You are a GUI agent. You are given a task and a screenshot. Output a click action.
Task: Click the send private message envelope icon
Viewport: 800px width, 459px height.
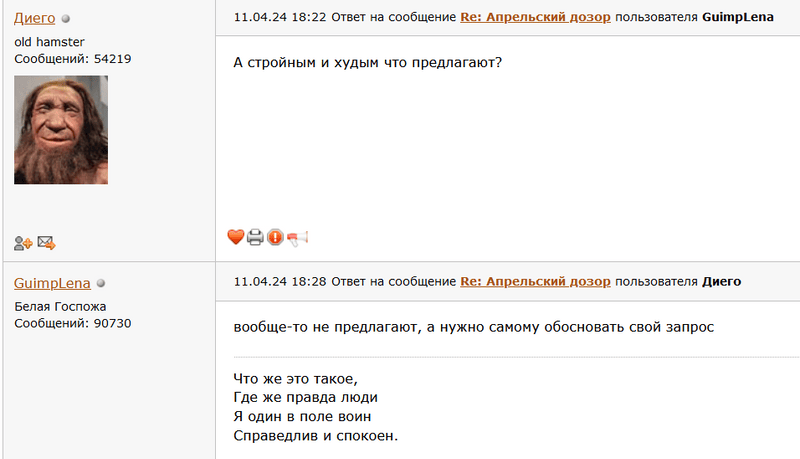46,242
